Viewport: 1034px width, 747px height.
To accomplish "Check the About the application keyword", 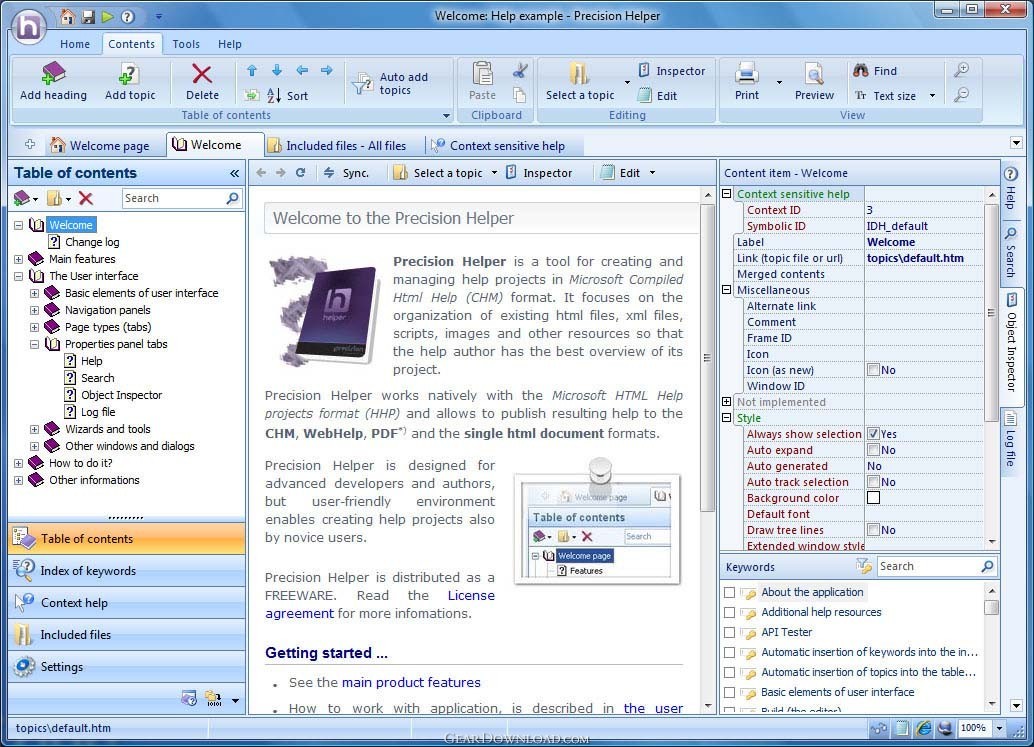I will click(729, 592).
